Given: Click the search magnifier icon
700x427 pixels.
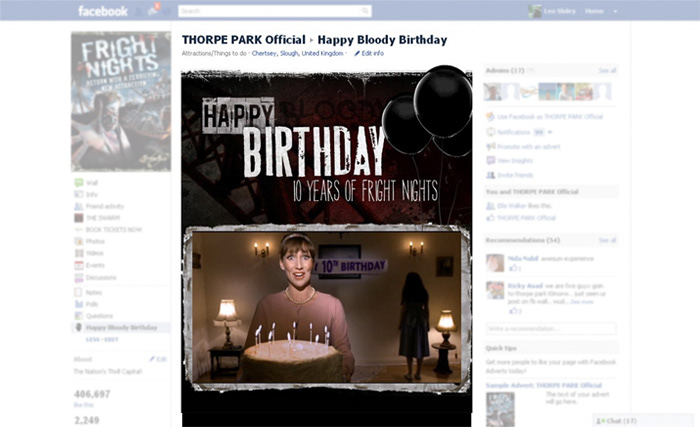Looking at the screenshot, I should click(365, 11).
